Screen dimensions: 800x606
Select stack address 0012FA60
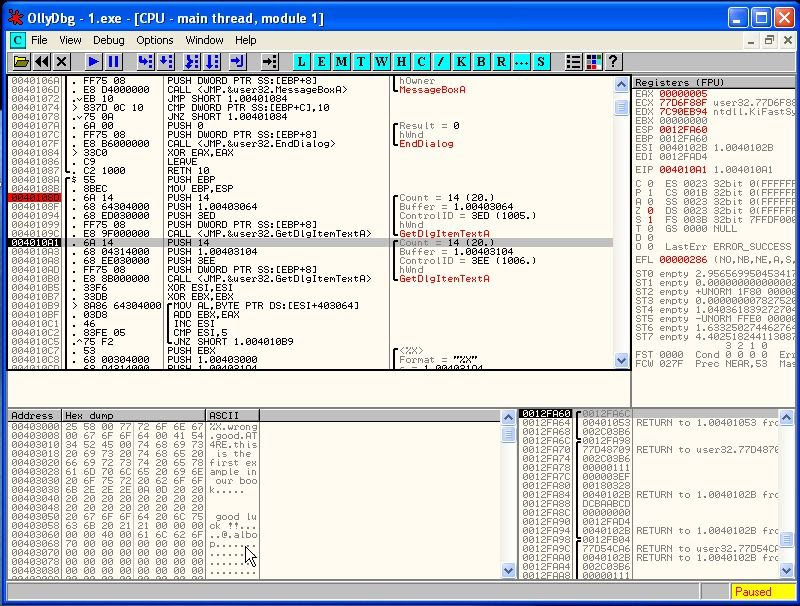pos(545,414)
